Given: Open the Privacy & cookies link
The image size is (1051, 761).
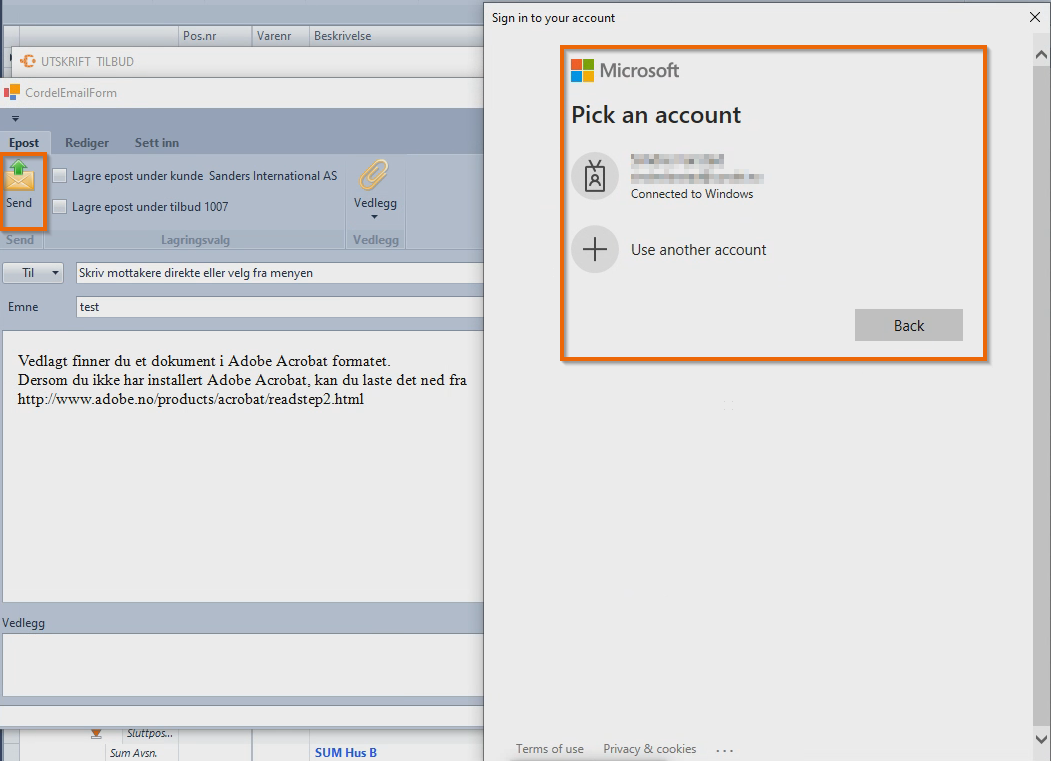Looking at the screenshot, I should pyautogui.click(x=650, y=749).
